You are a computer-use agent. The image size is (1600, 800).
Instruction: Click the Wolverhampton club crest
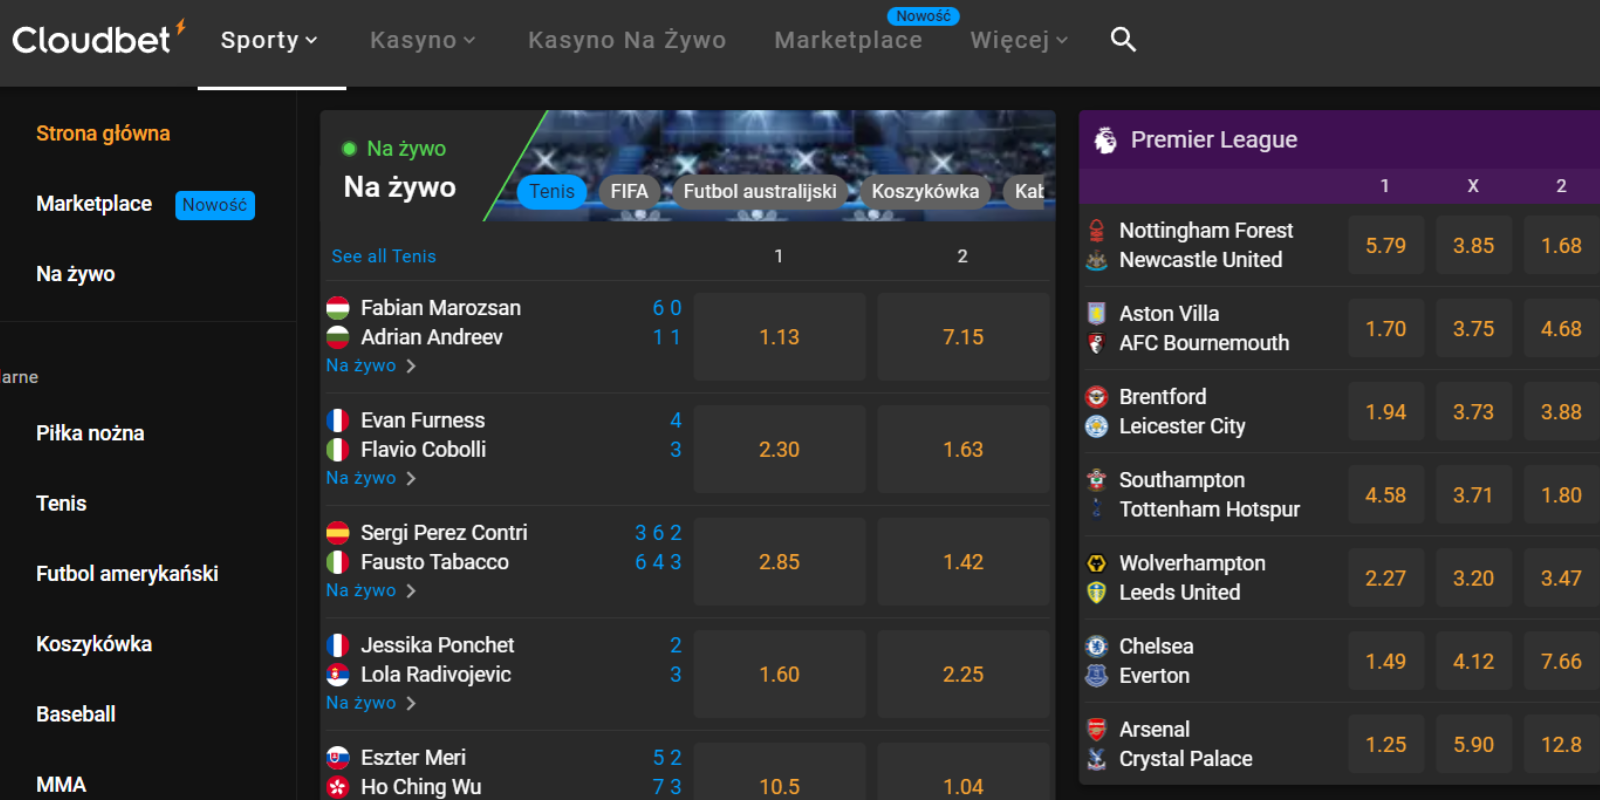click(1097, 564)
